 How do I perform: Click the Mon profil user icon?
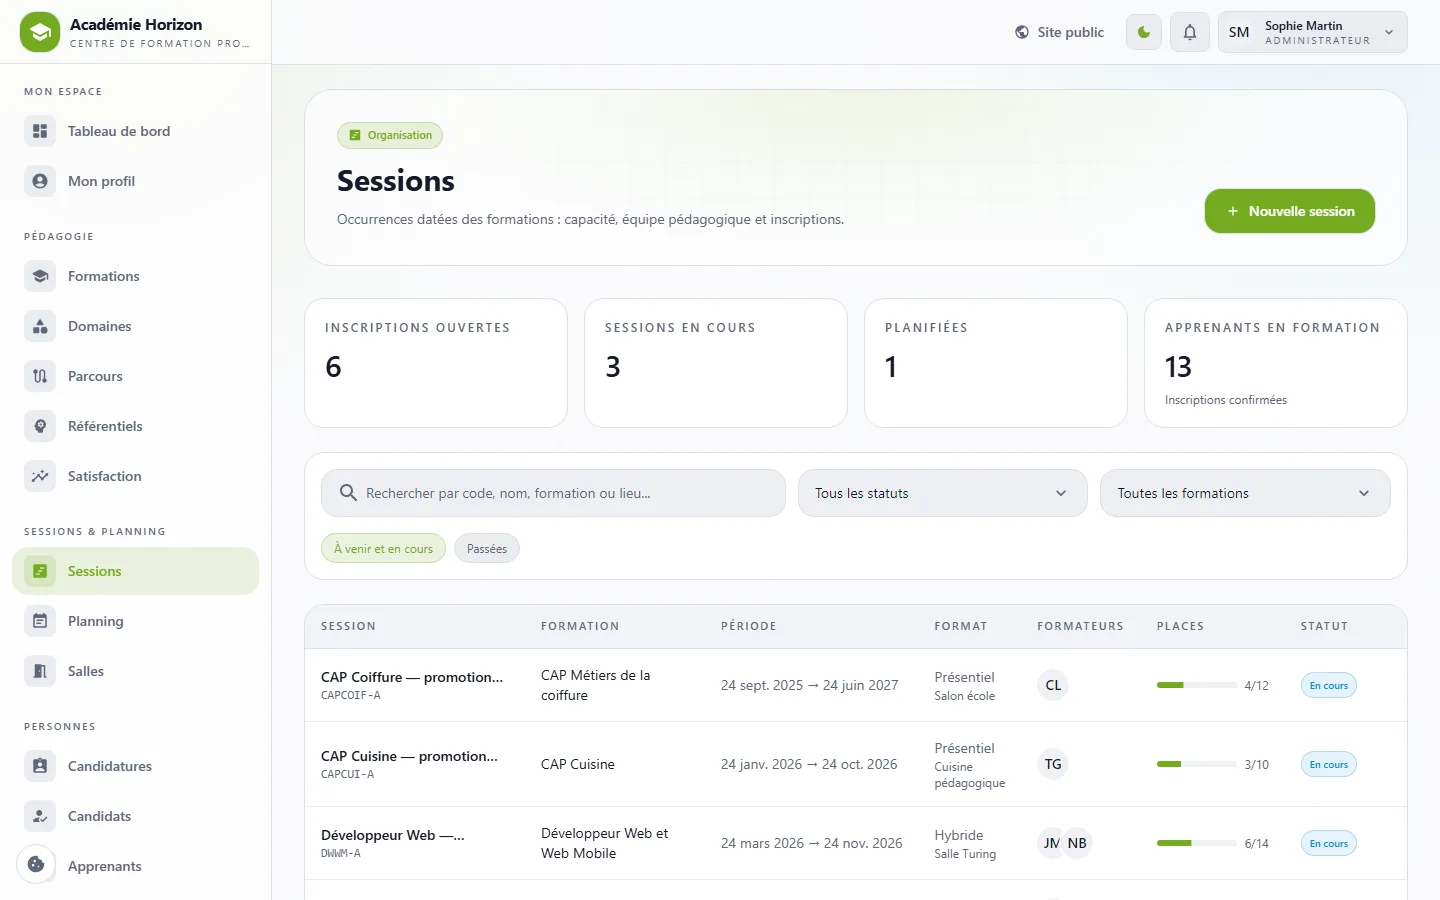coord(40,181)
